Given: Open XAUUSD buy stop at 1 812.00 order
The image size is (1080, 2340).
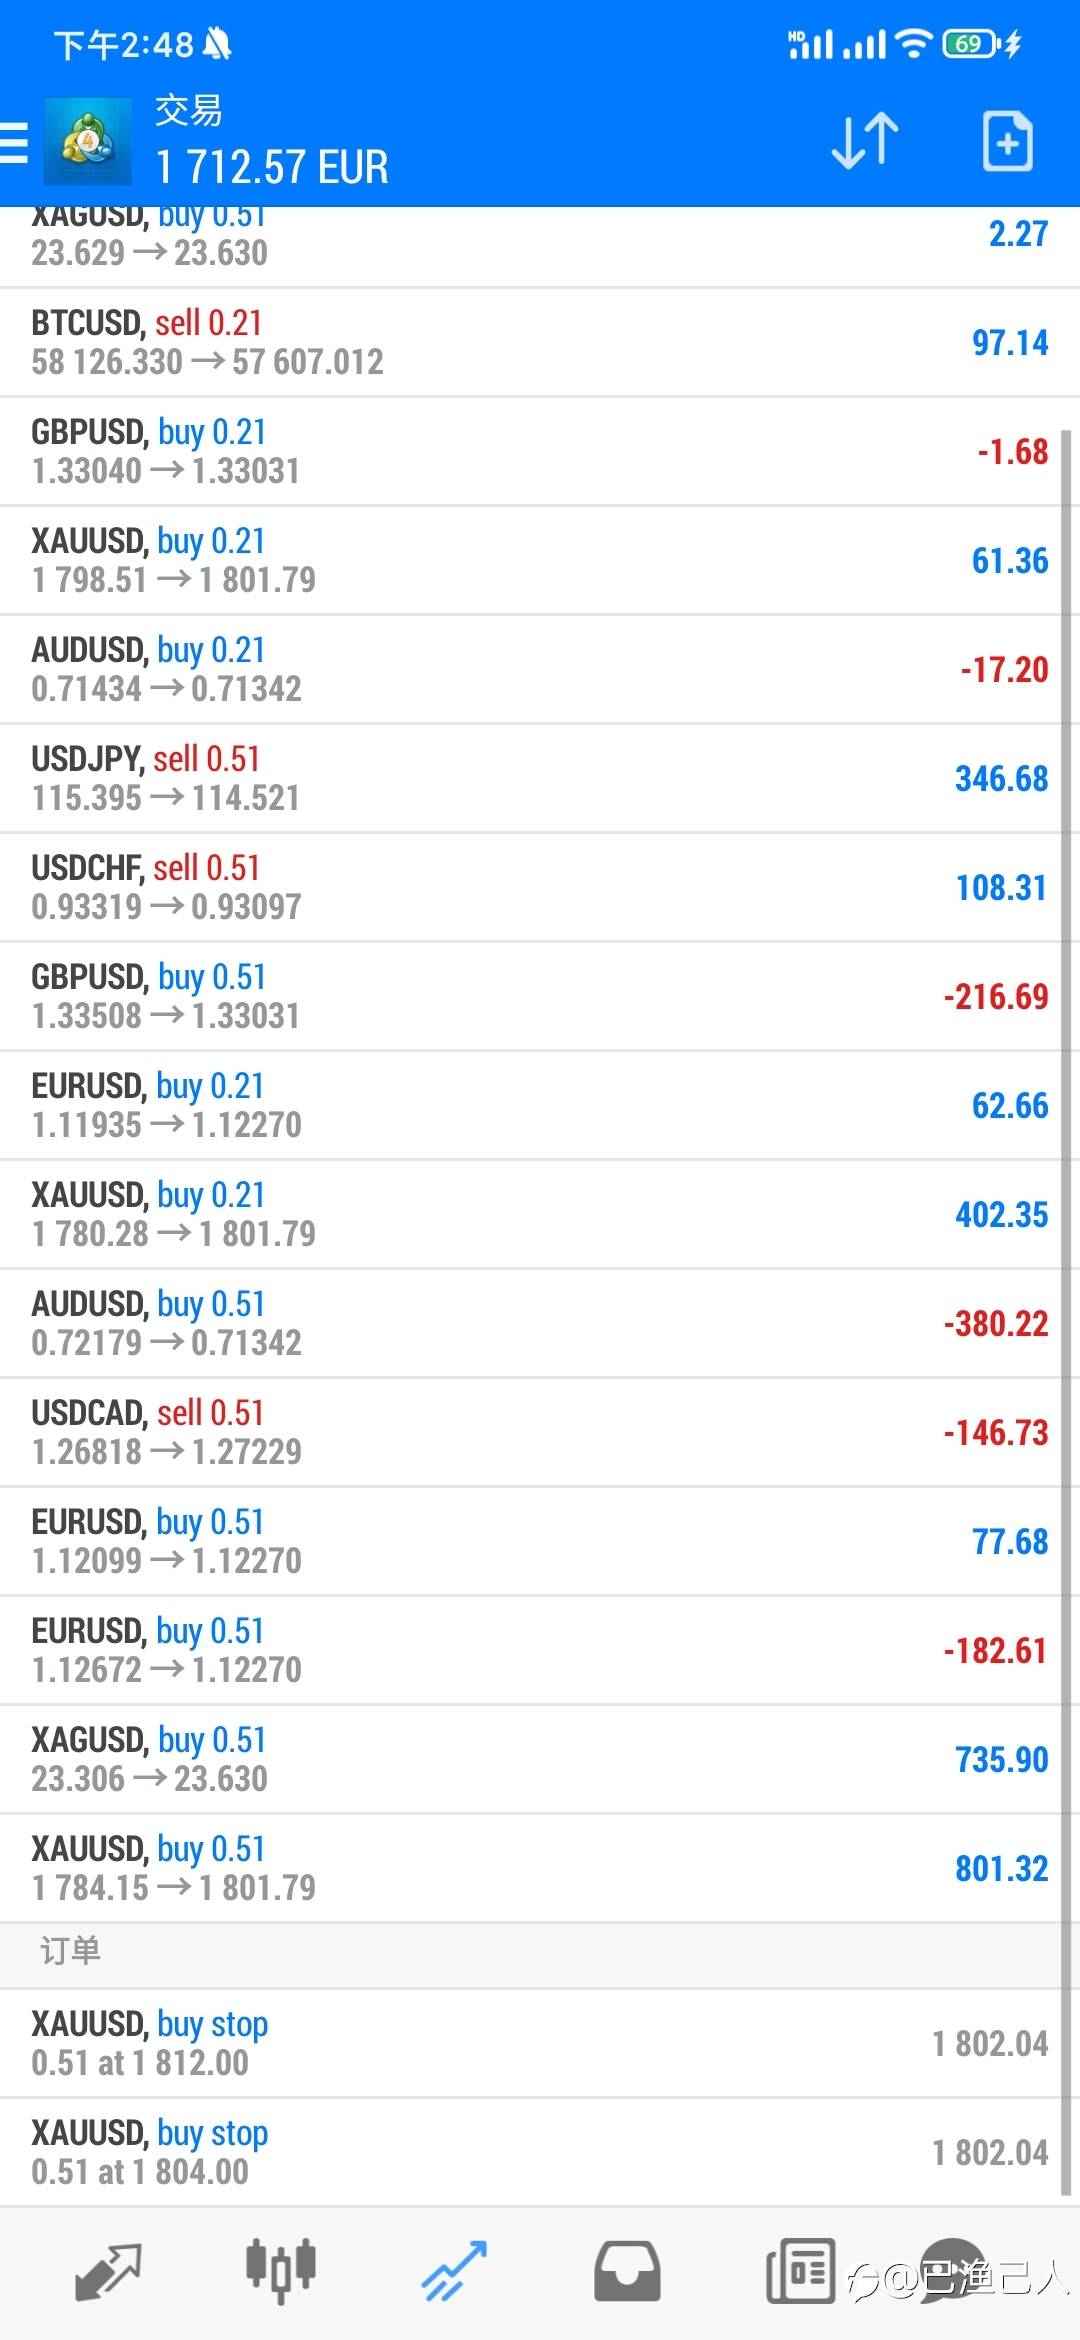Looking at the screenshot, I should pyautogui.click(x=540, y=2043).
